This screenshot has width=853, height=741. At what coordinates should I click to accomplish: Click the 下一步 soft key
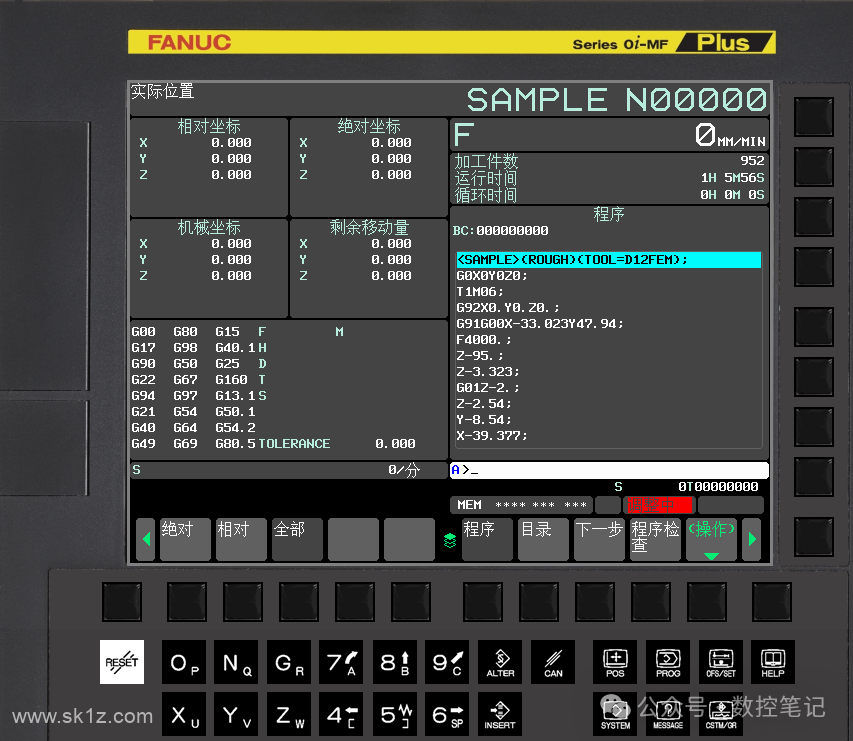[599, 539]
